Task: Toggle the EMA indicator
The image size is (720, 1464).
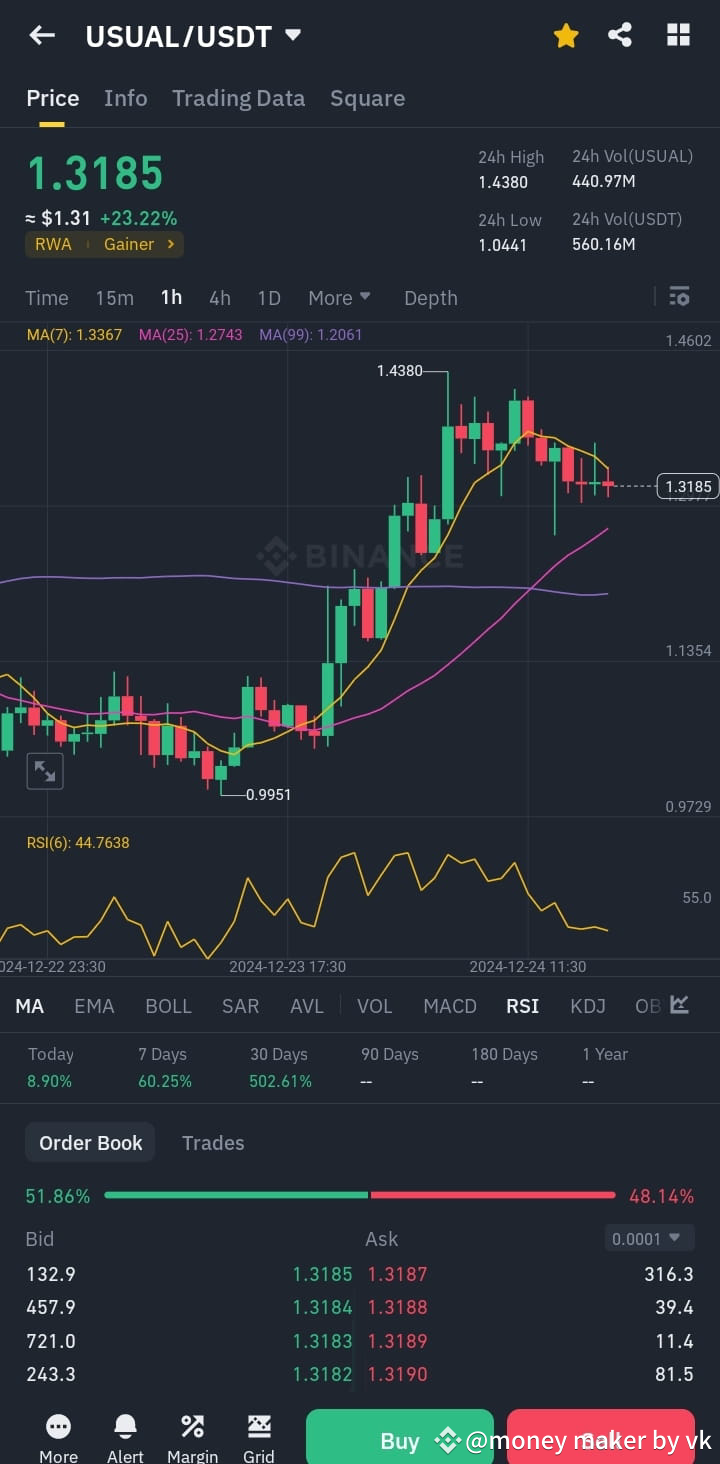Action: coord(94,1006)
